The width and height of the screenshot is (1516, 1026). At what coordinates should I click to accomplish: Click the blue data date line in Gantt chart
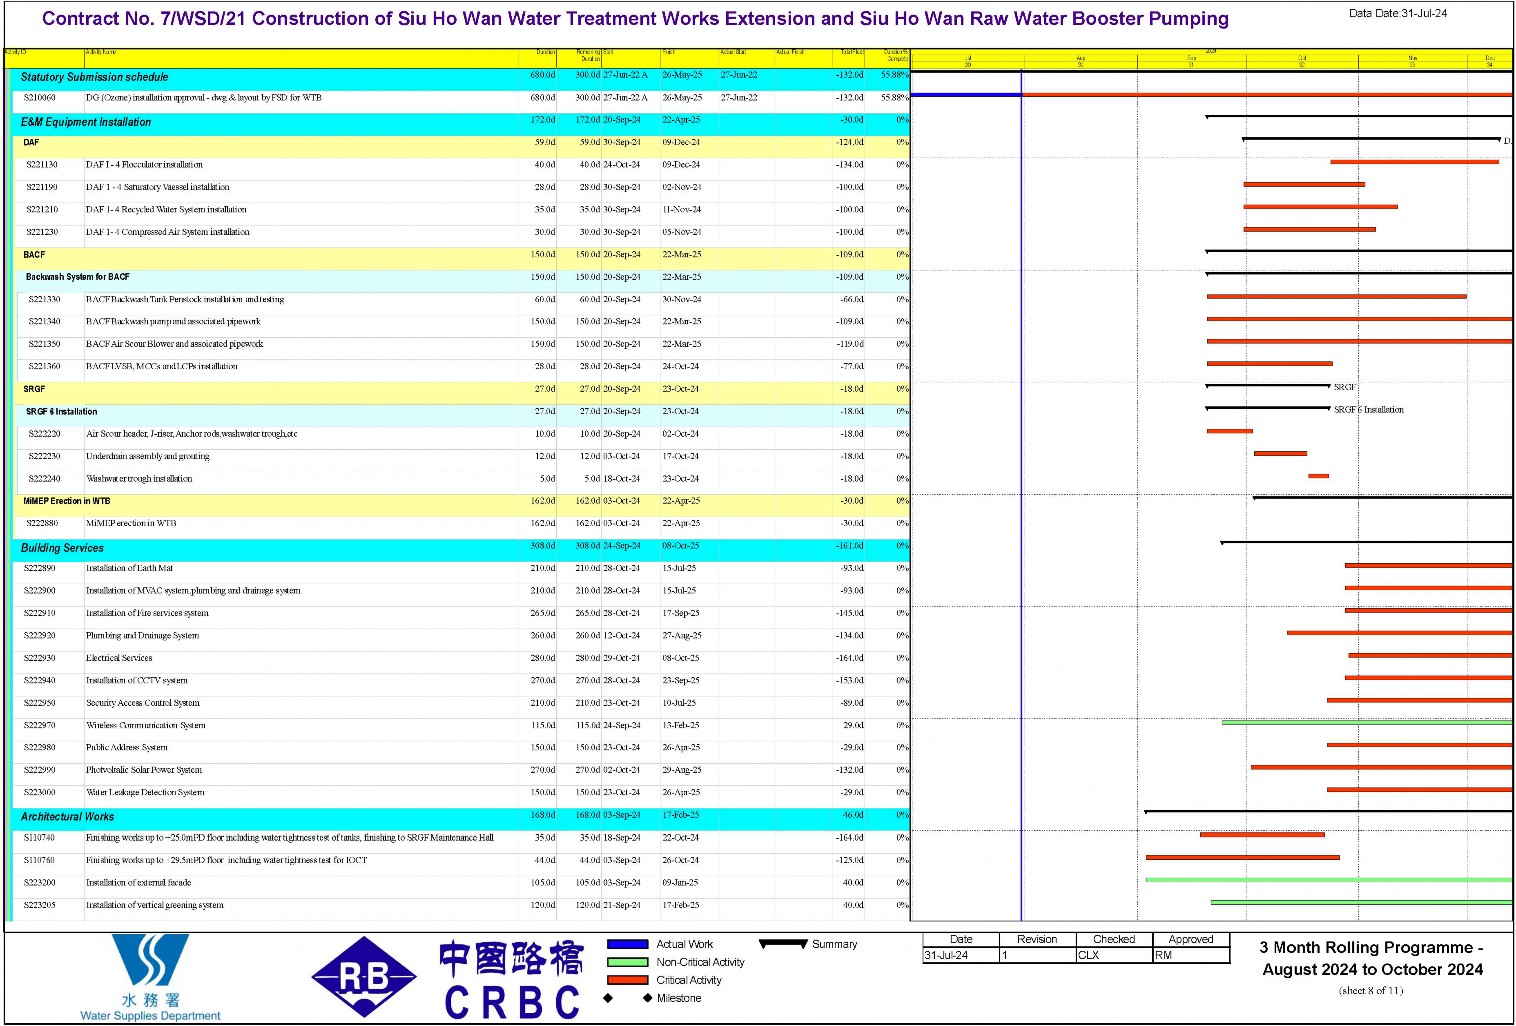1021,495
